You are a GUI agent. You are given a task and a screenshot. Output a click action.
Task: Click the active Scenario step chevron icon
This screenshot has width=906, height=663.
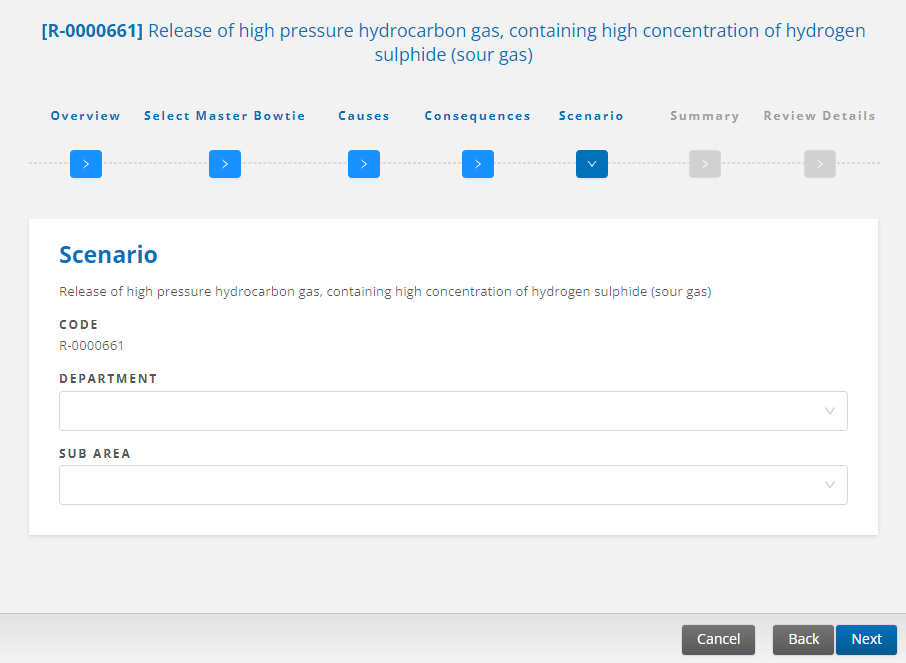[592, 164]
